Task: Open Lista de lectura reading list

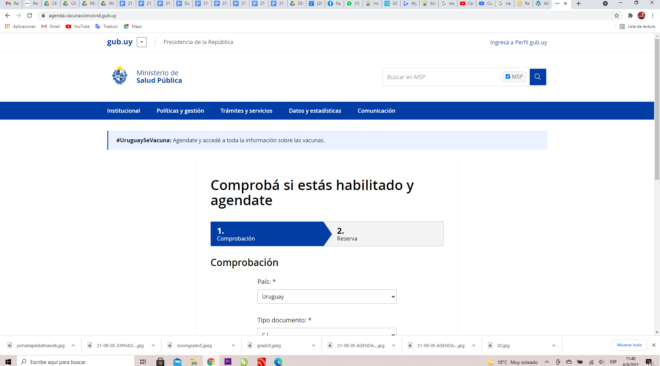Action: pos(637,27)
